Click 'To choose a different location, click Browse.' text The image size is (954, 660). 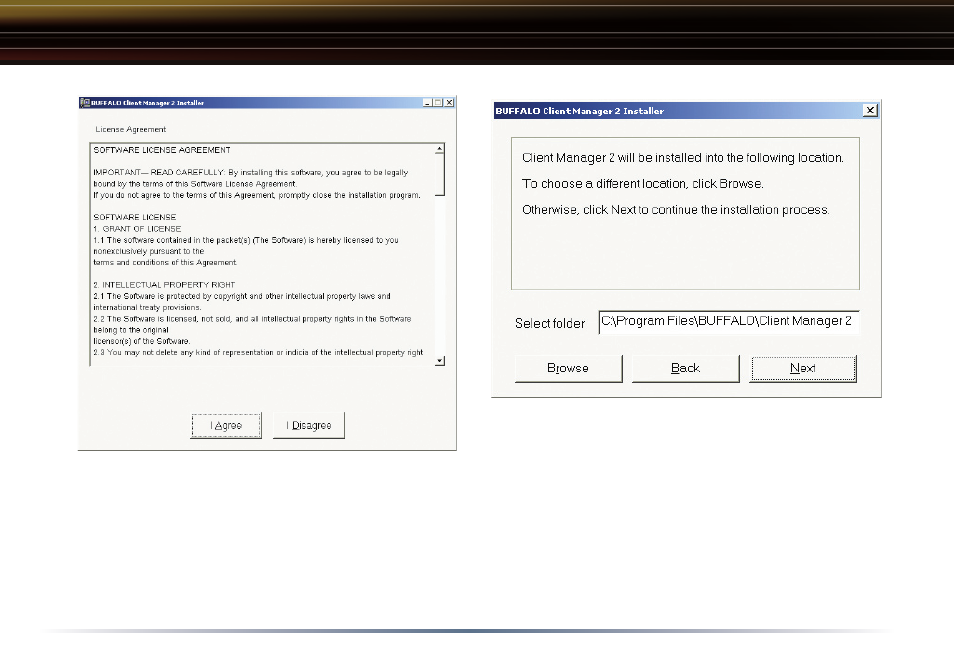coord(642,184)
